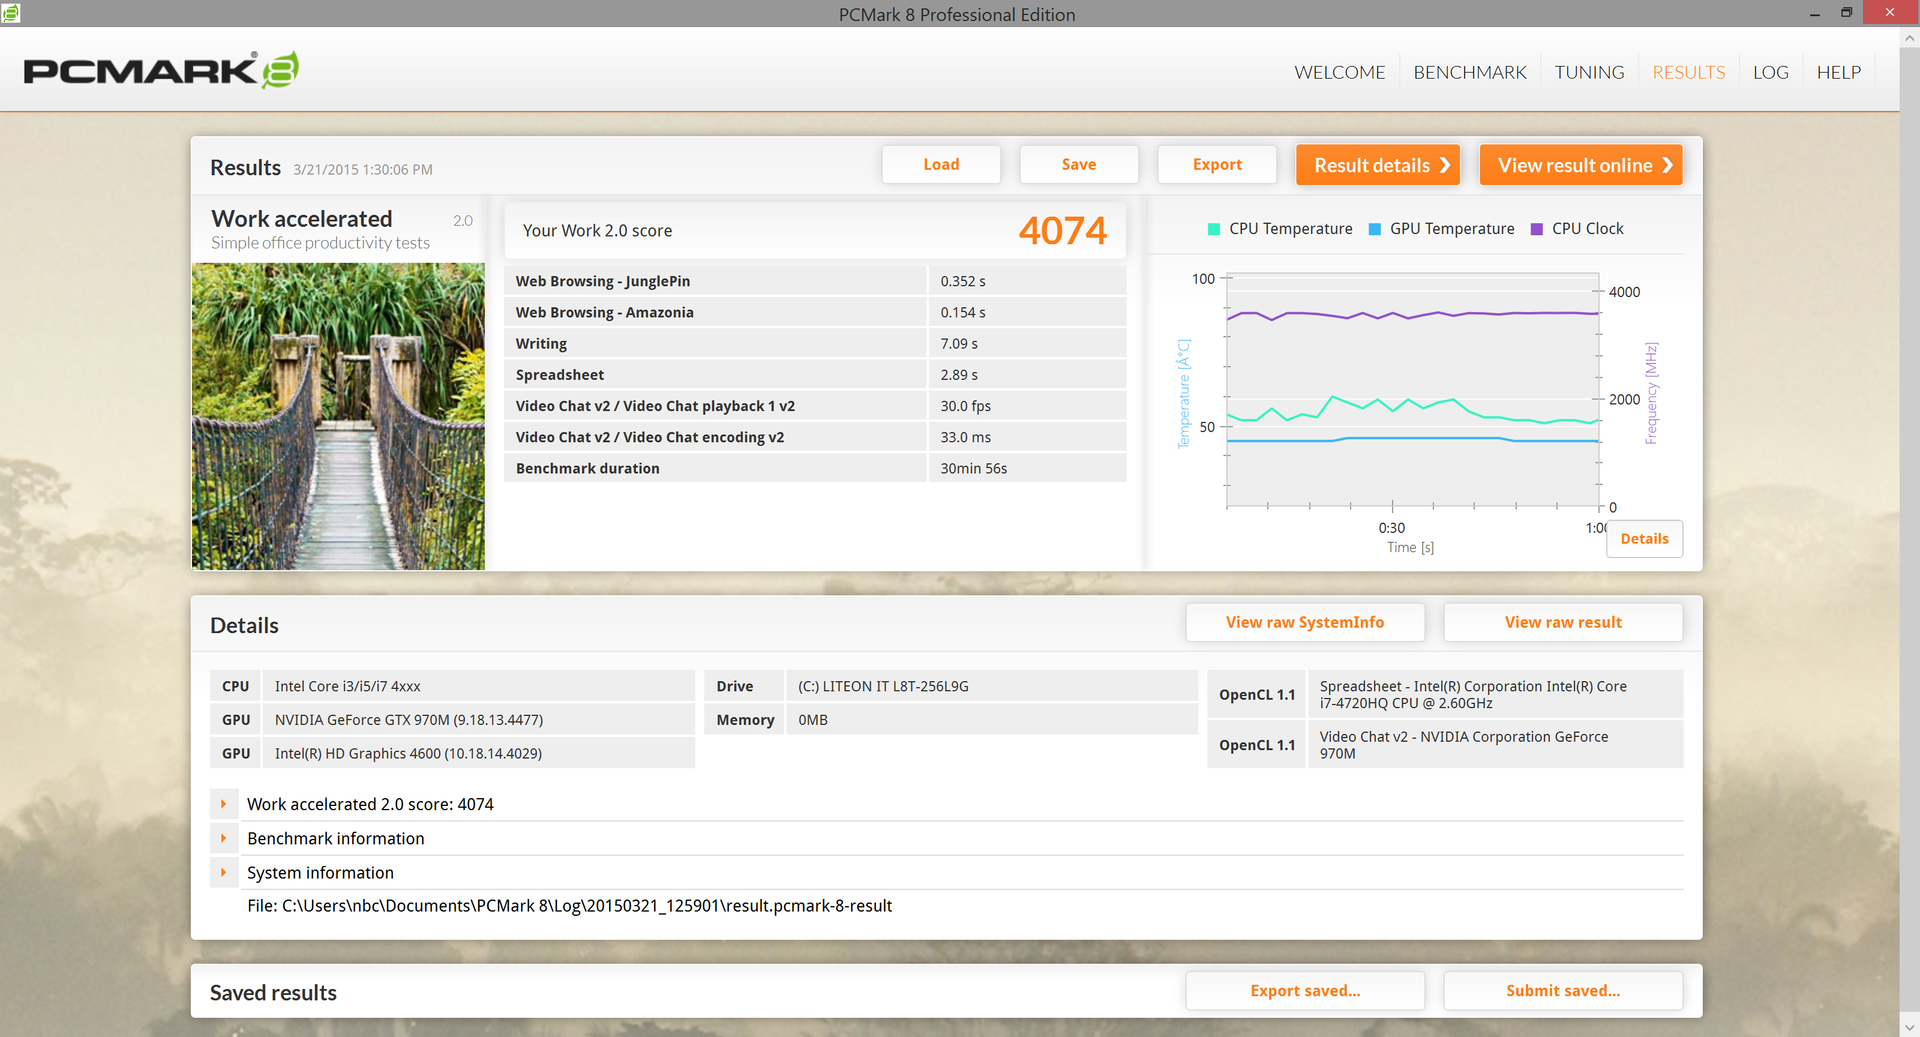Image resolution: width=1920 pixels, height=1037 pixels.
Task: Click the Export button
Action: tap(1217, 164)
